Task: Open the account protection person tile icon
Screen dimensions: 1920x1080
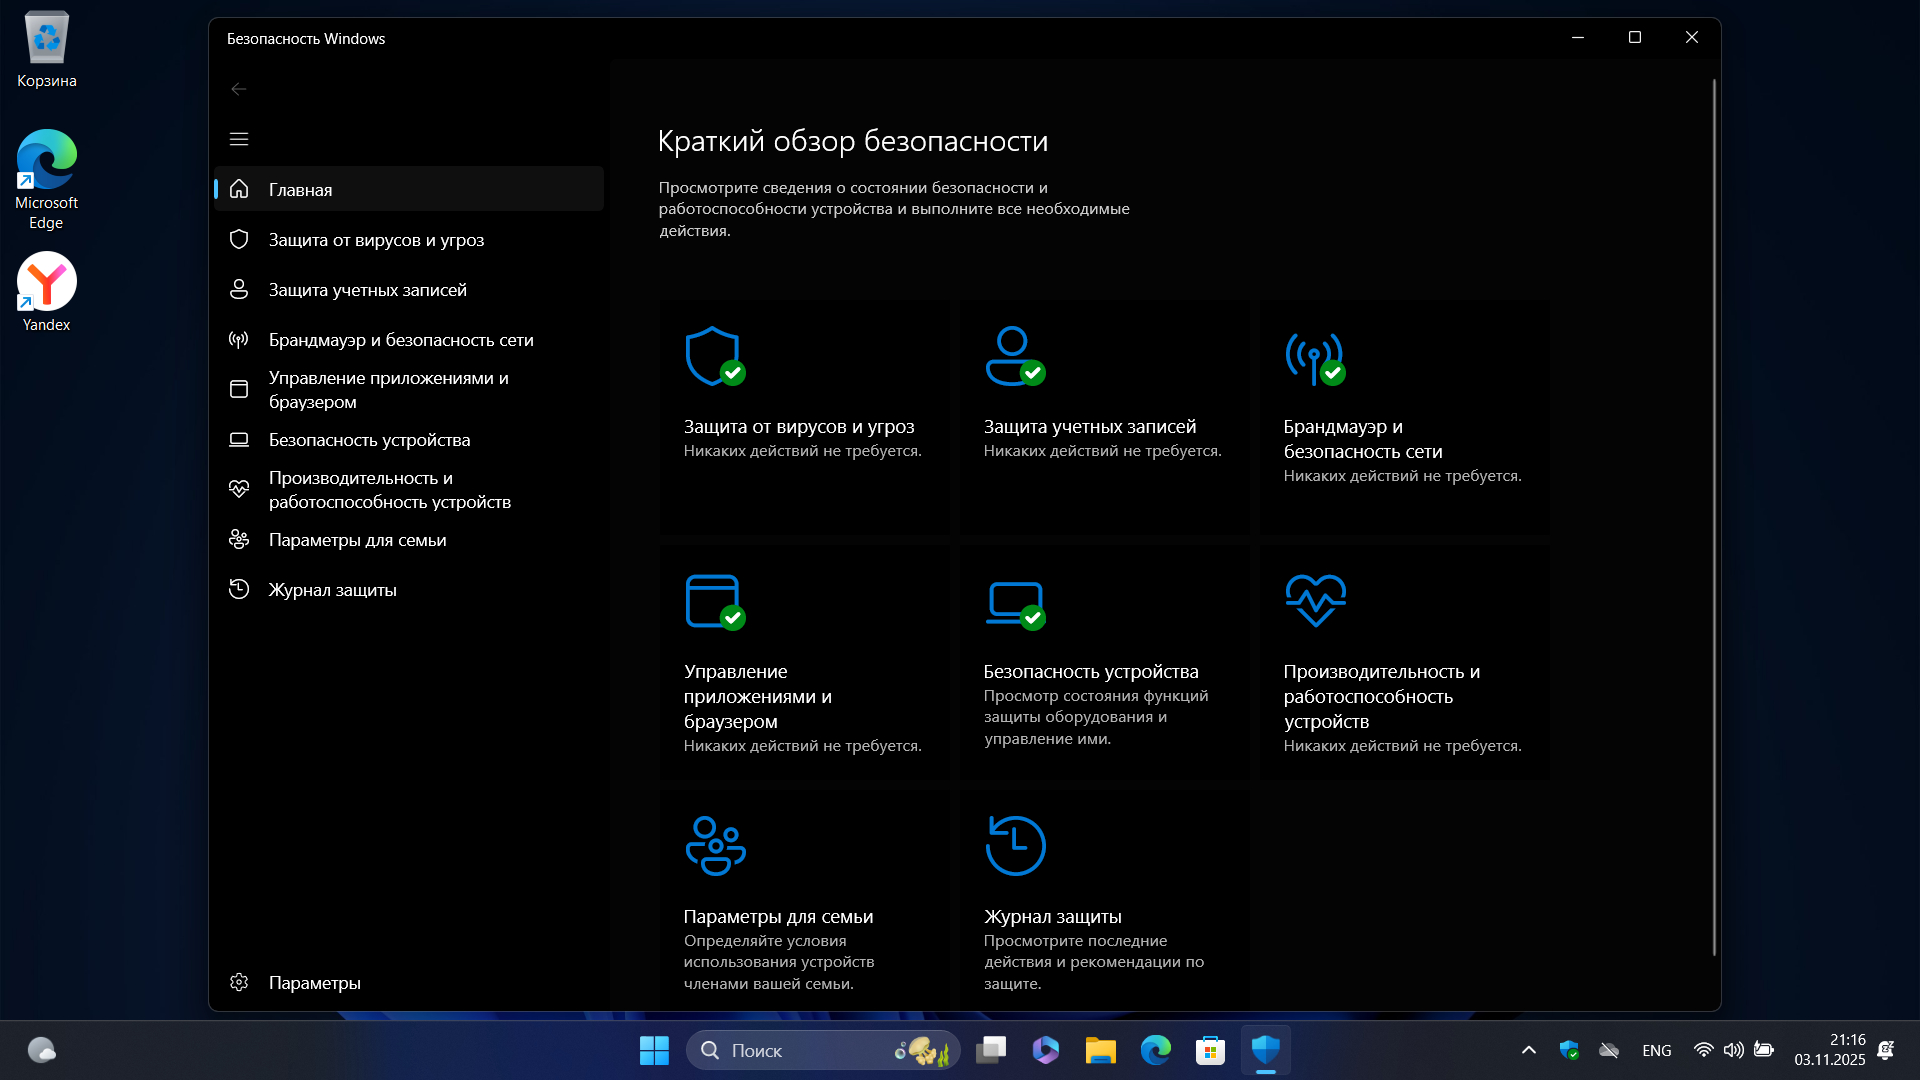Action: point(1014,355)
